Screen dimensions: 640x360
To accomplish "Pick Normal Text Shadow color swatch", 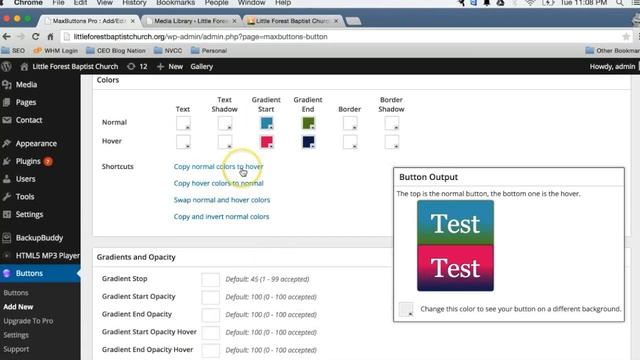I will (x=225, y=123).
